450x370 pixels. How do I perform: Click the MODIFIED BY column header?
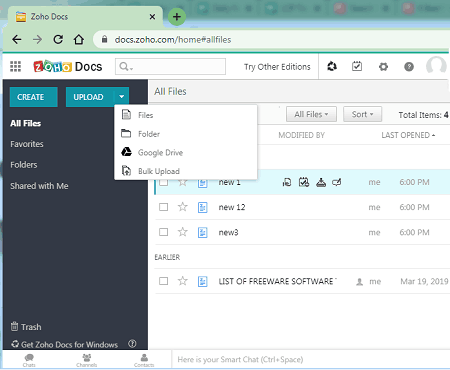(301, 135)
